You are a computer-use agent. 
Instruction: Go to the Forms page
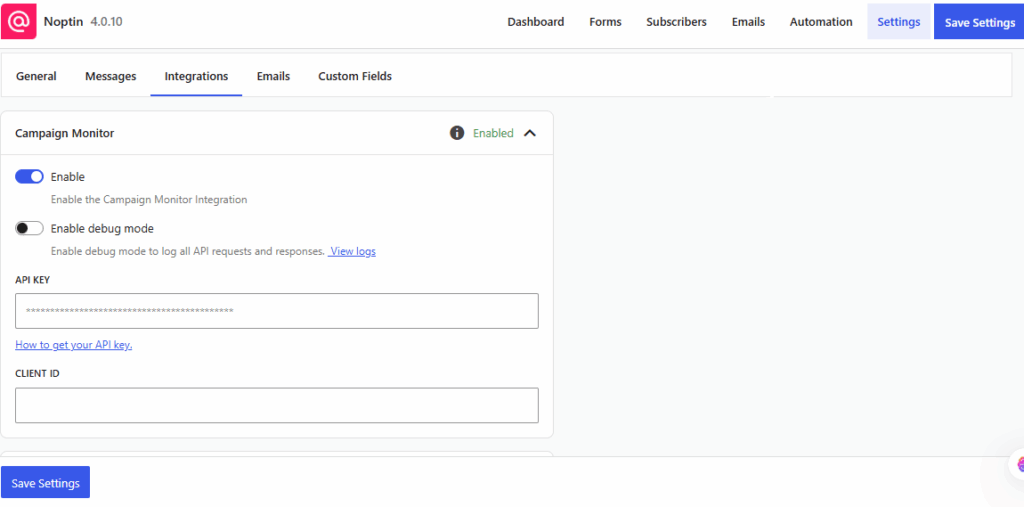[605, 22]
